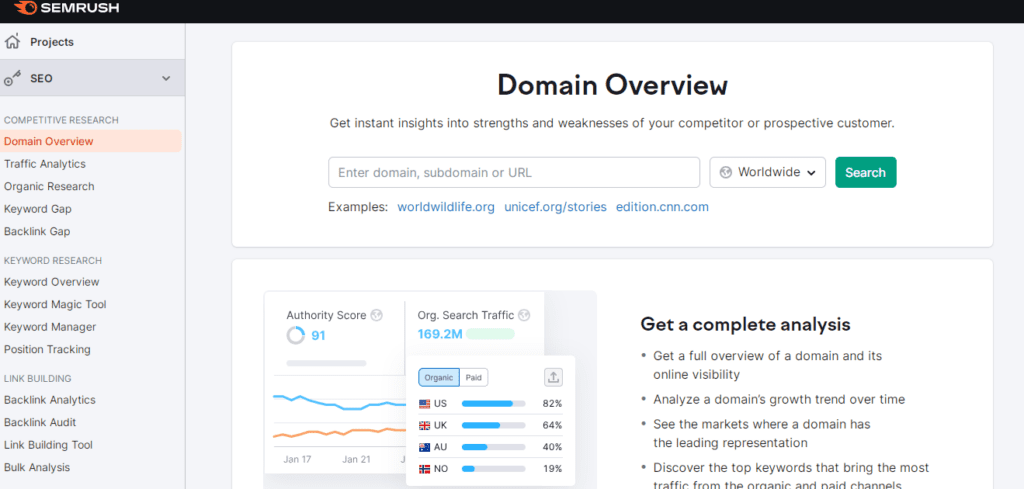Click the Projects home icon

click(12, 41)
